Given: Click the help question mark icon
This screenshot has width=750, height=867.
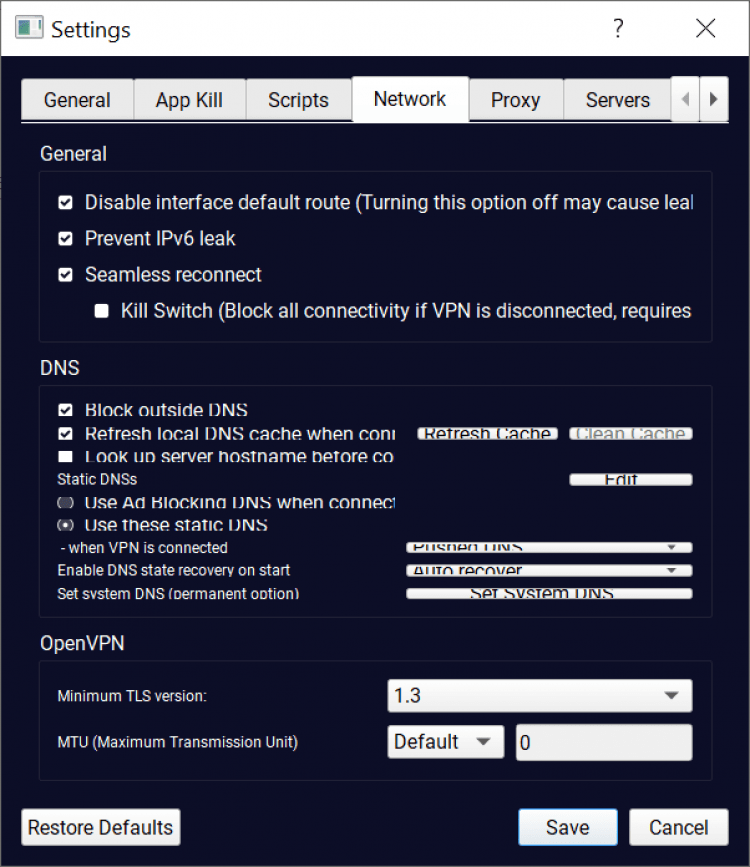Looking at the screenshot, I should 618,29.
